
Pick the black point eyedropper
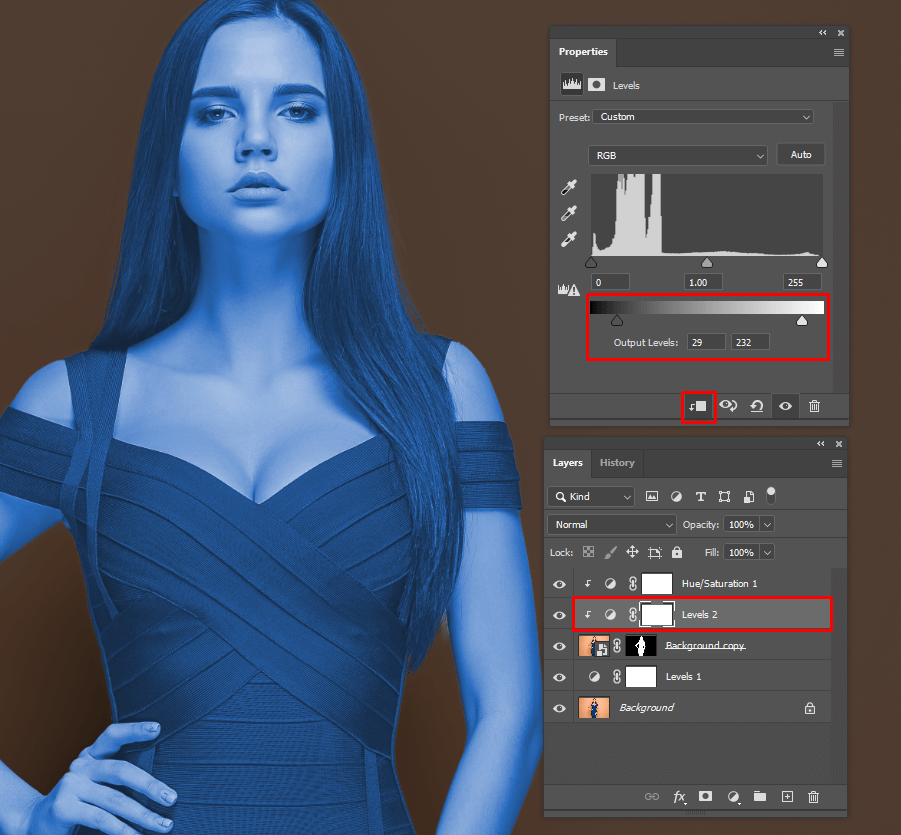569,187
